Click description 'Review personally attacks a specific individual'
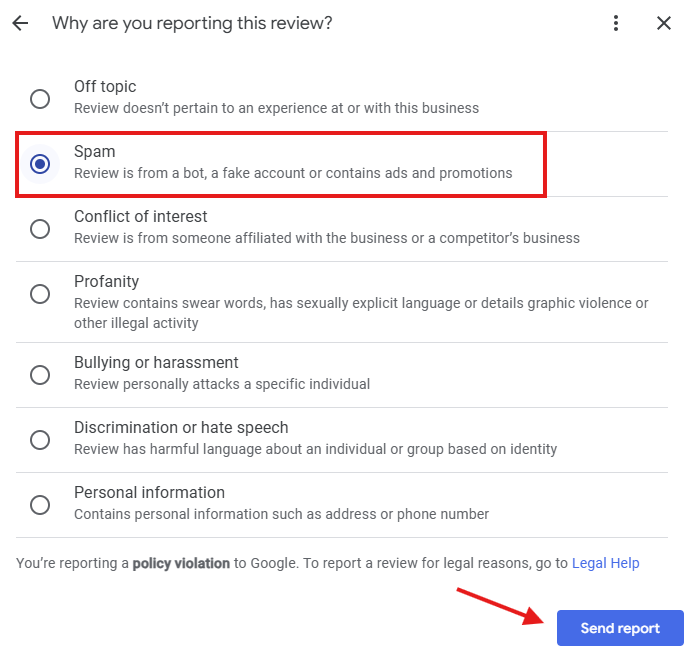The width and height of the screenshot is (685, 649). (x=222, y=384)
